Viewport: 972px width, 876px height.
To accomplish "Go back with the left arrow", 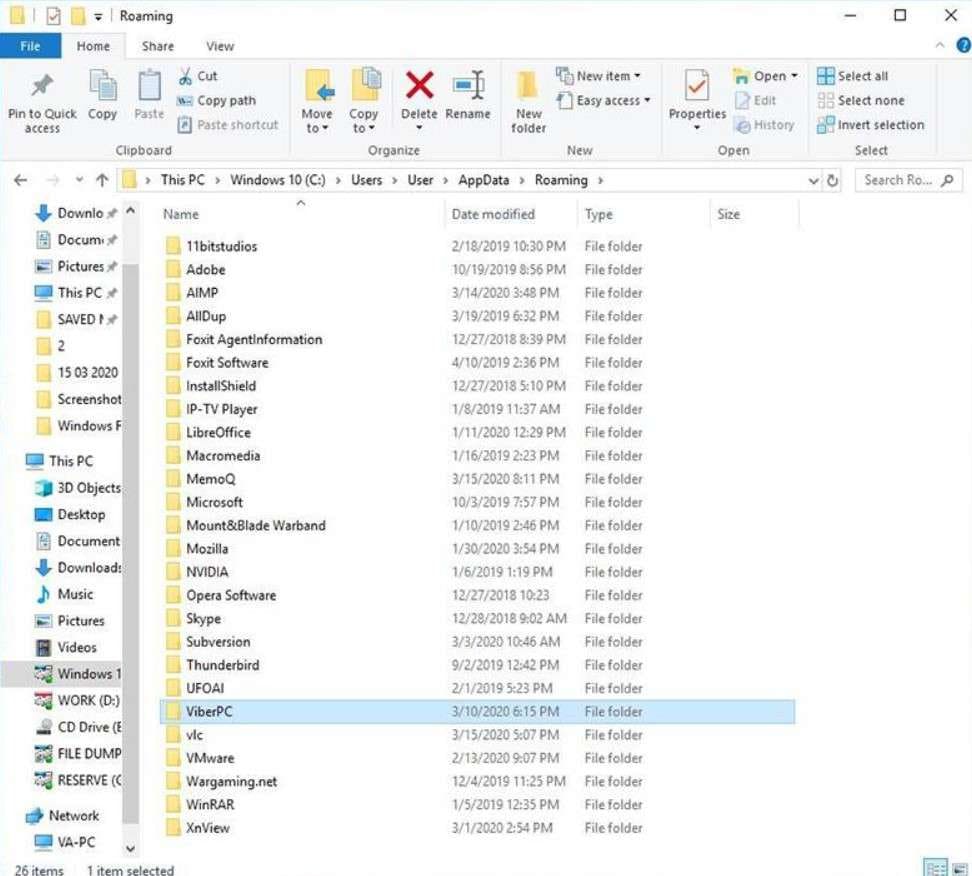I will tap(20, 180).
